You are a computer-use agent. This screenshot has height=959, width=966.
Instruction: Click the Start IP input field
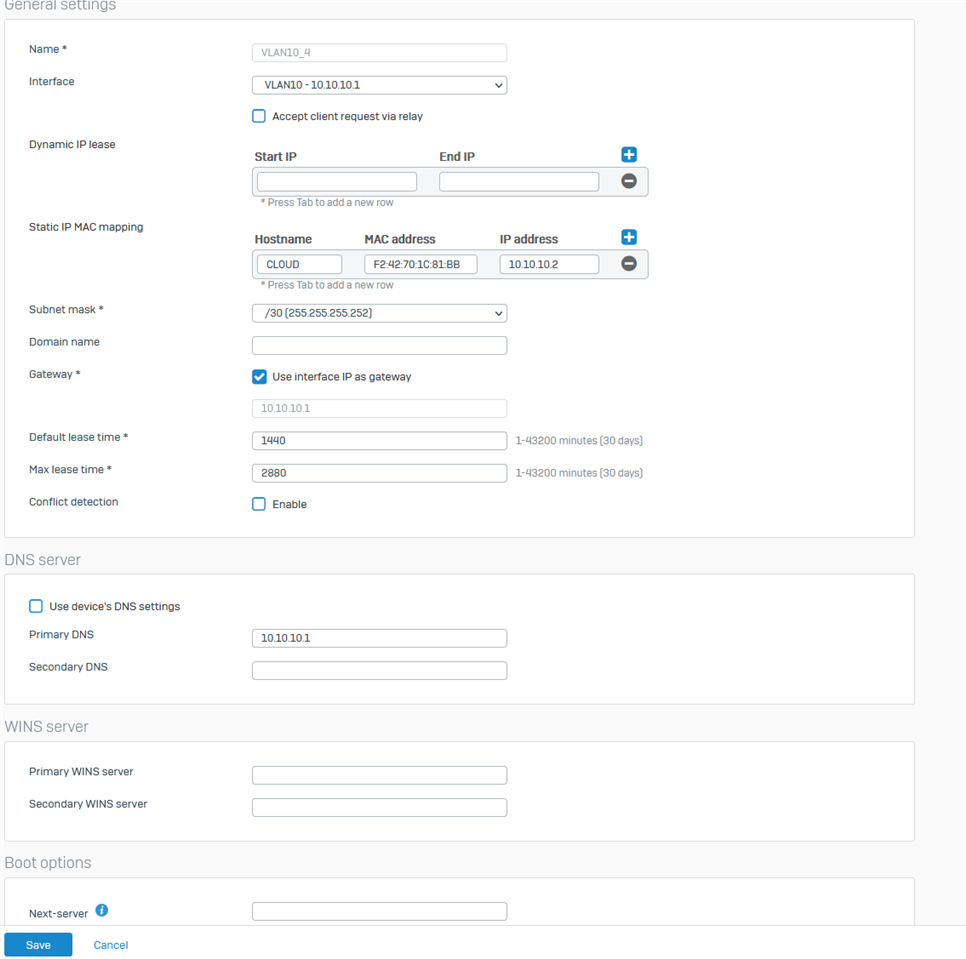(337, 182)
